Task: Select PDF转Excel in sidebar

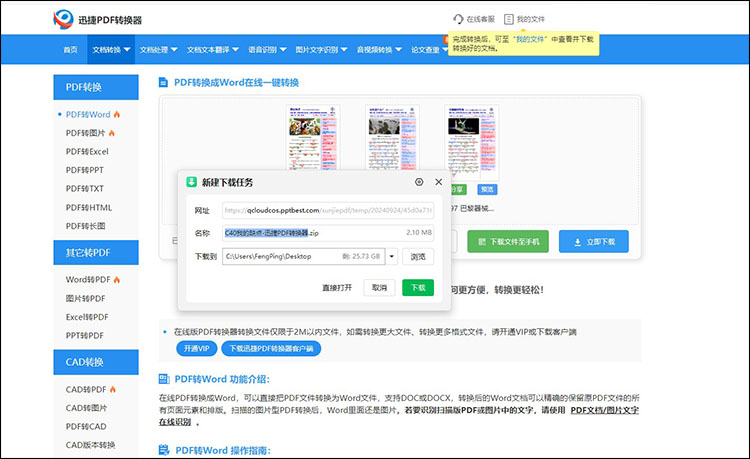Action: pyautogui.click(x=87, y=152)
